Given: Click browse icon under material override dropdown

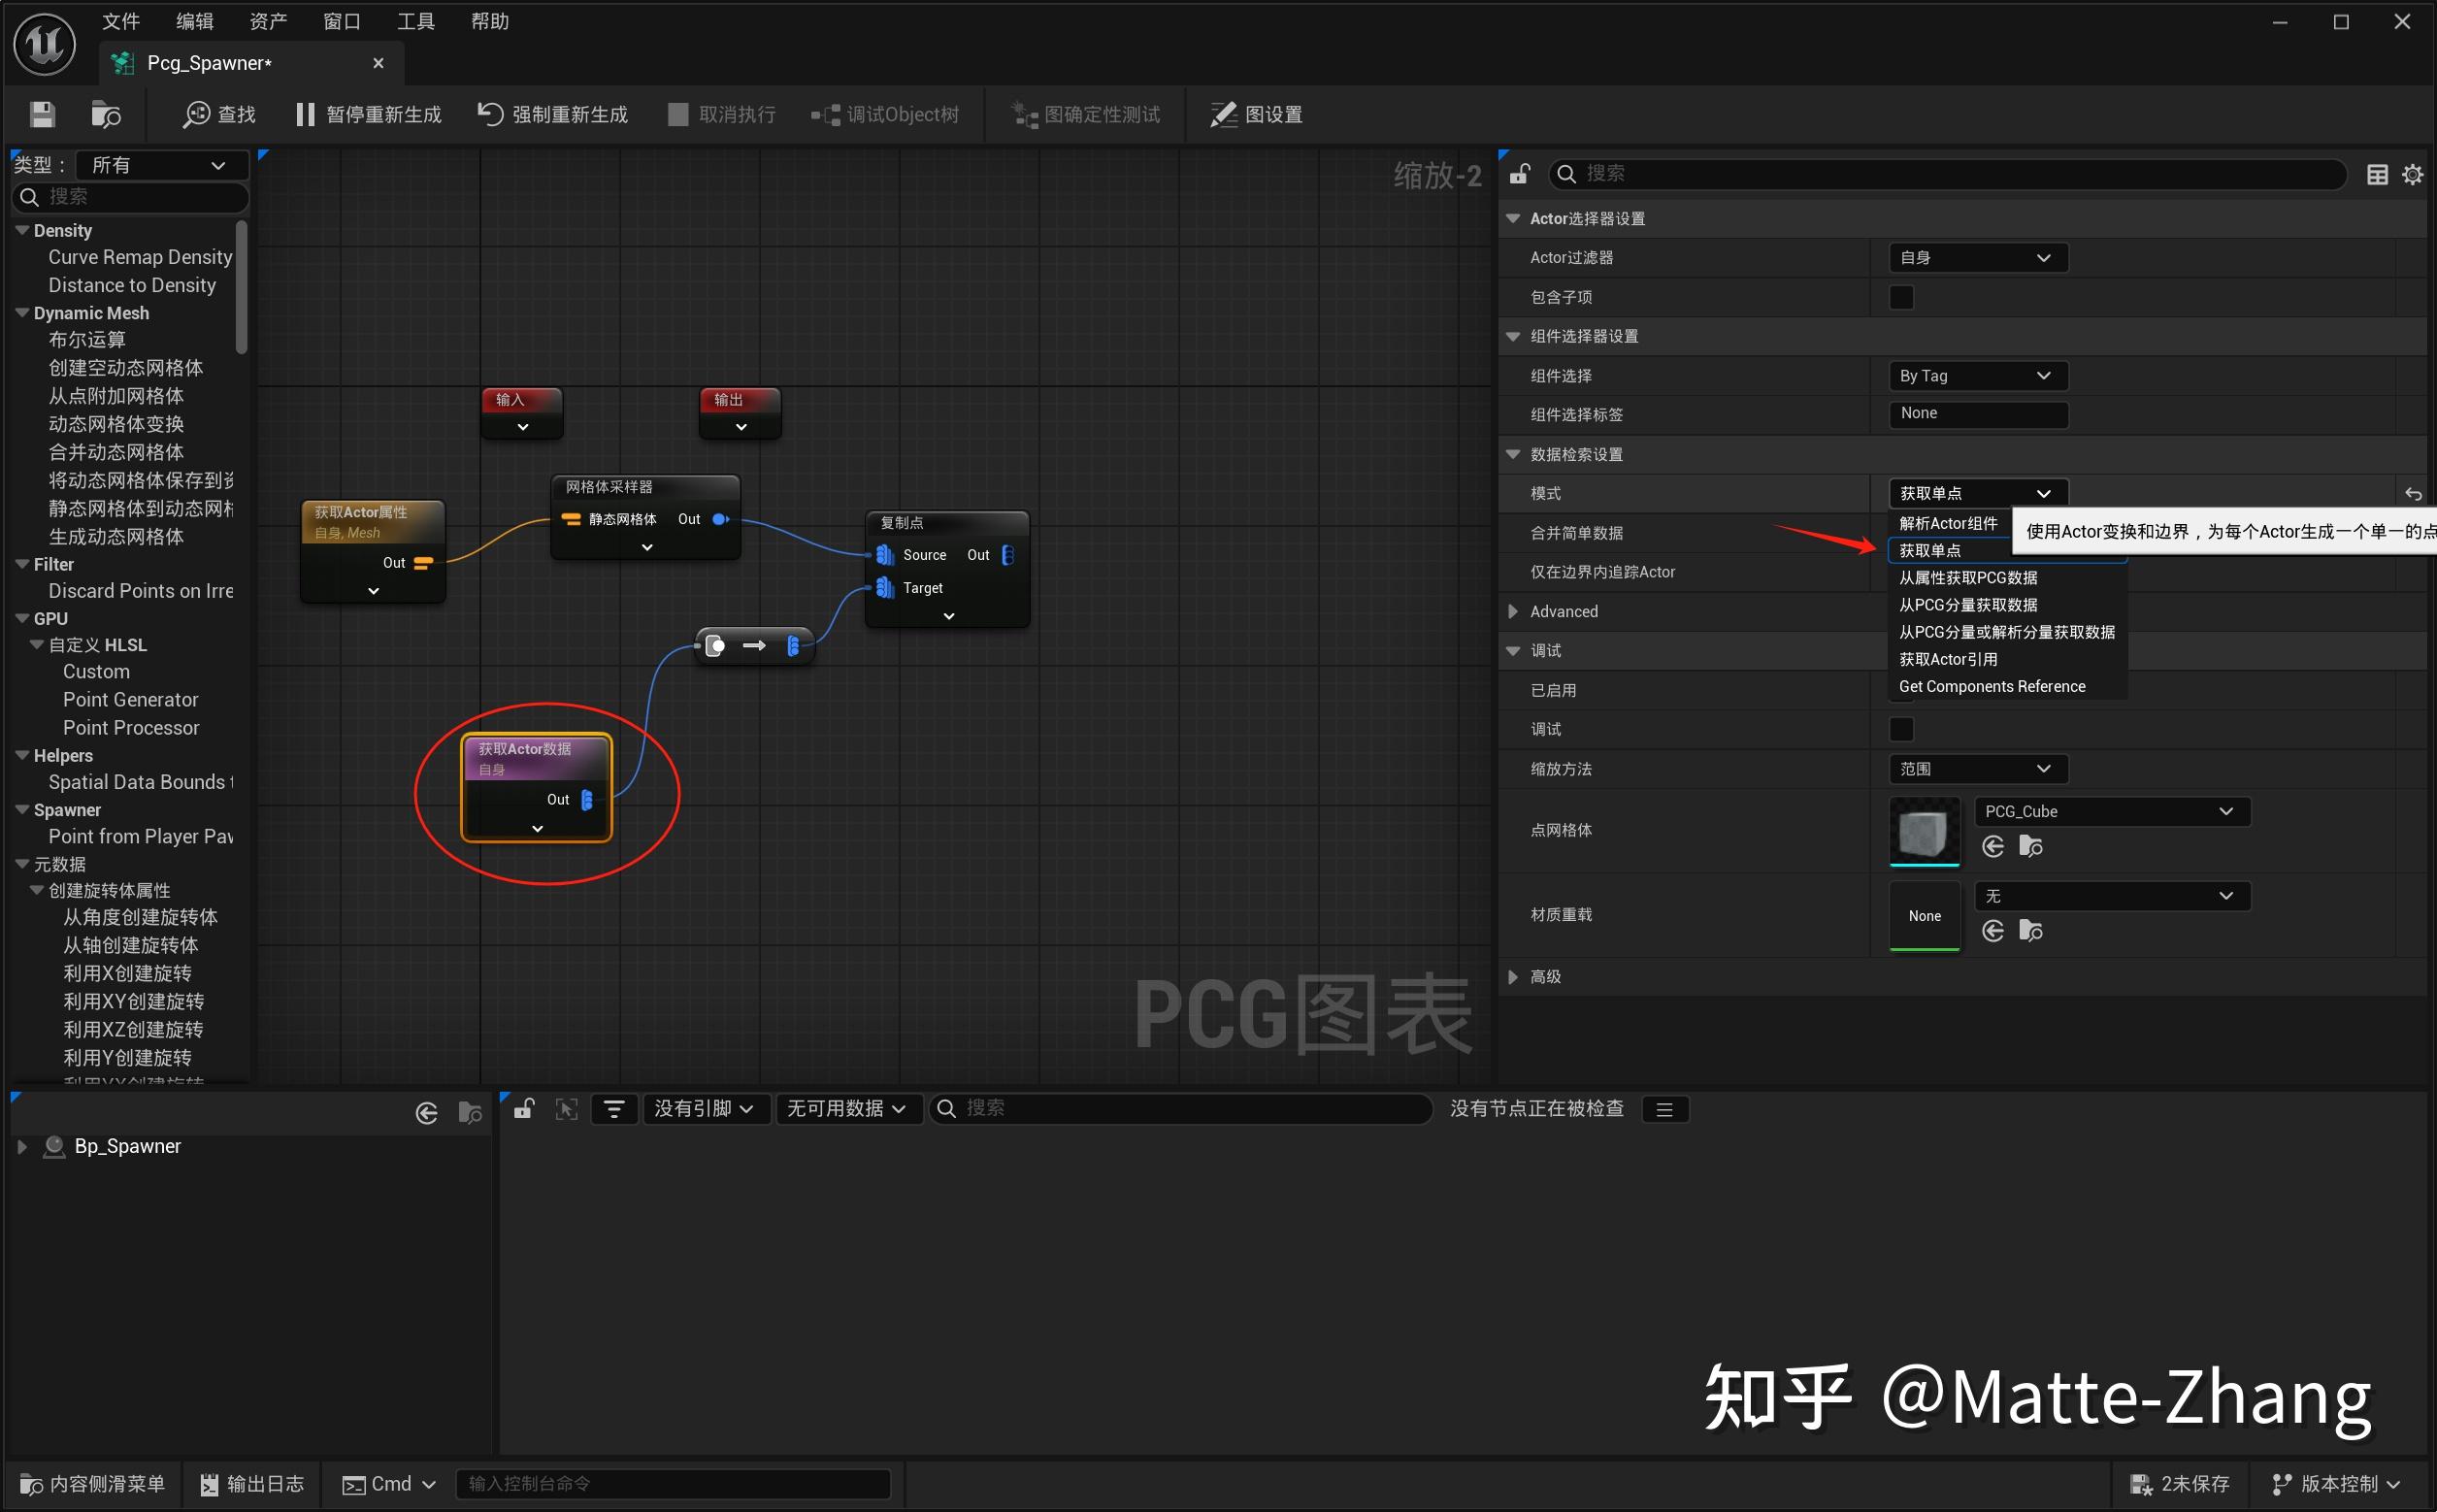Looking at the screenshot, I should (2030, 931).
